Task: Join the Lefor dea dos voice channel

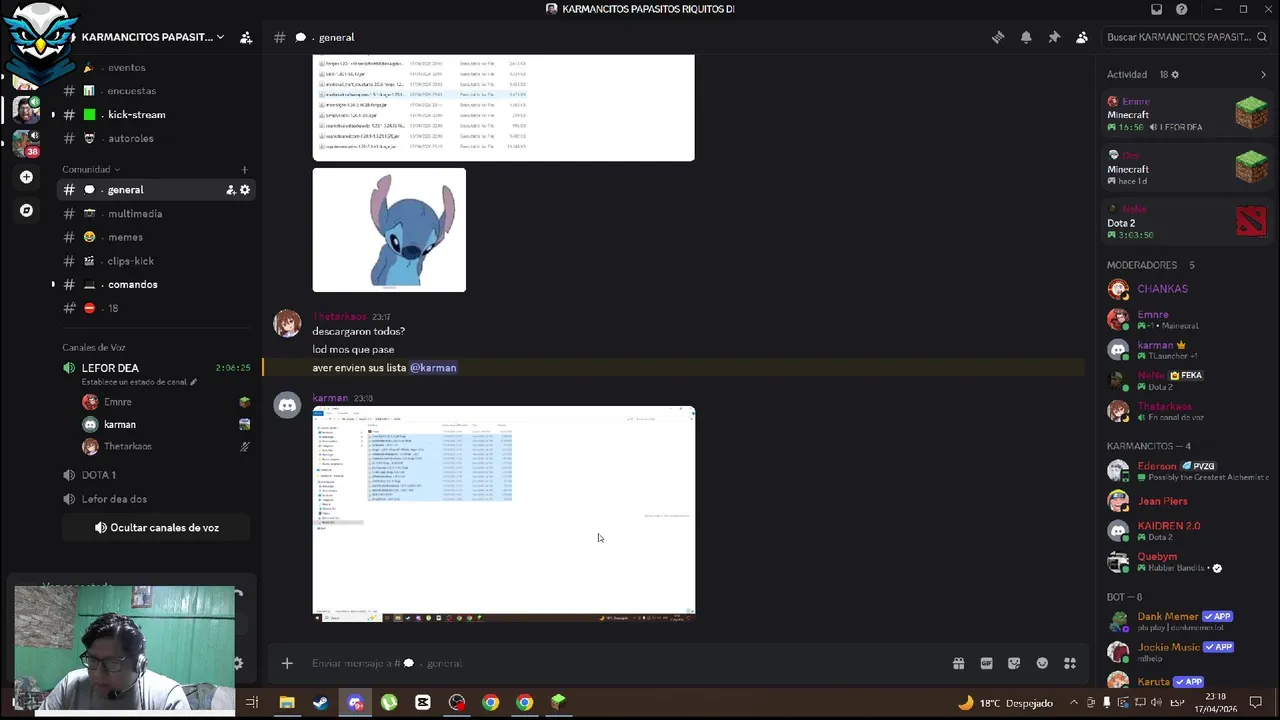Action: click(x=157, y=499)
